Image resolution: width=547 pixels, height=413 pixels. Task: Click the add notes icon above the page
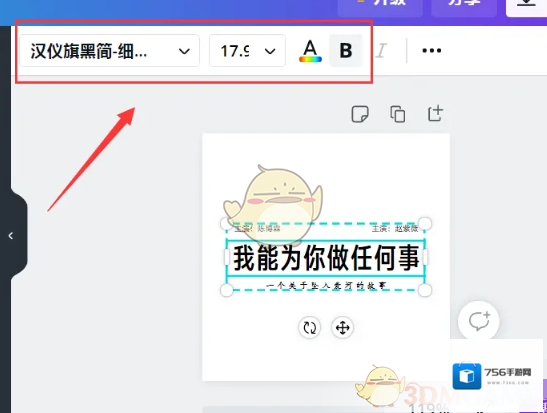360,114
